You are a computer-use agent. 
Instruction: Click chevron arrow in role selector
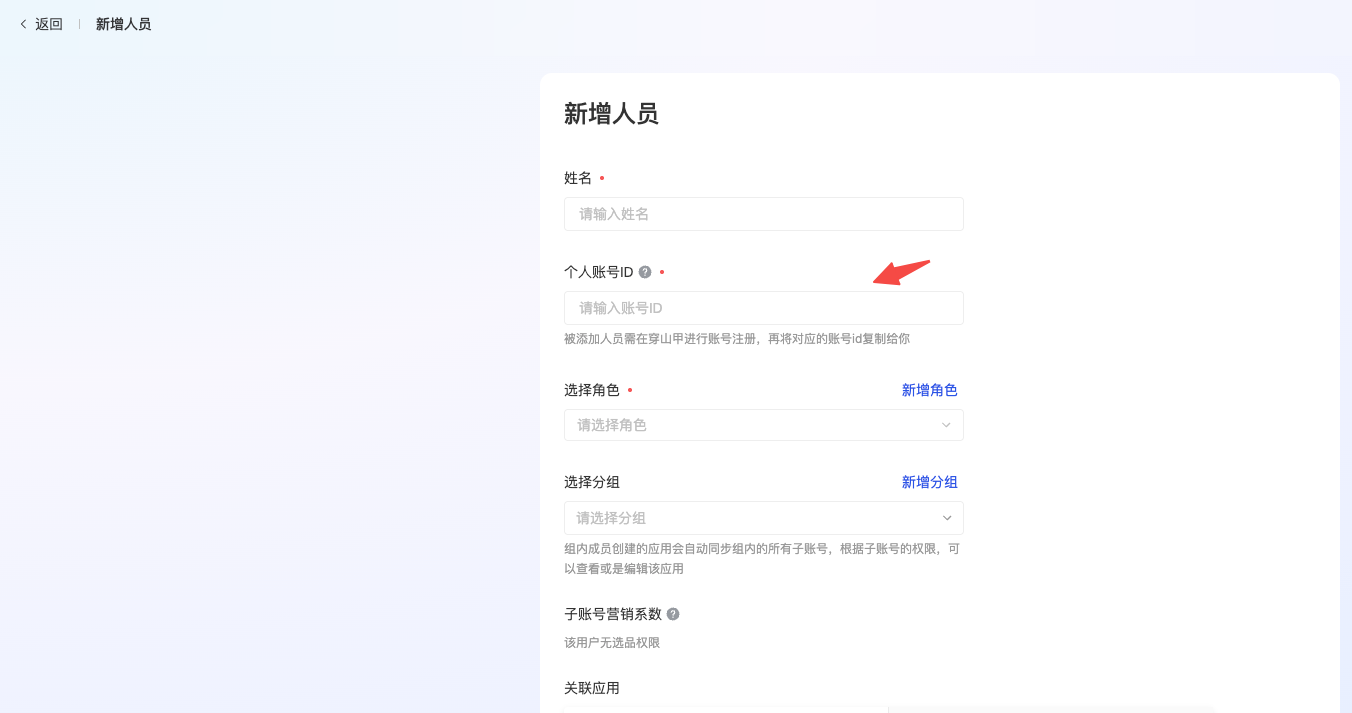click(x=946, y=425)
